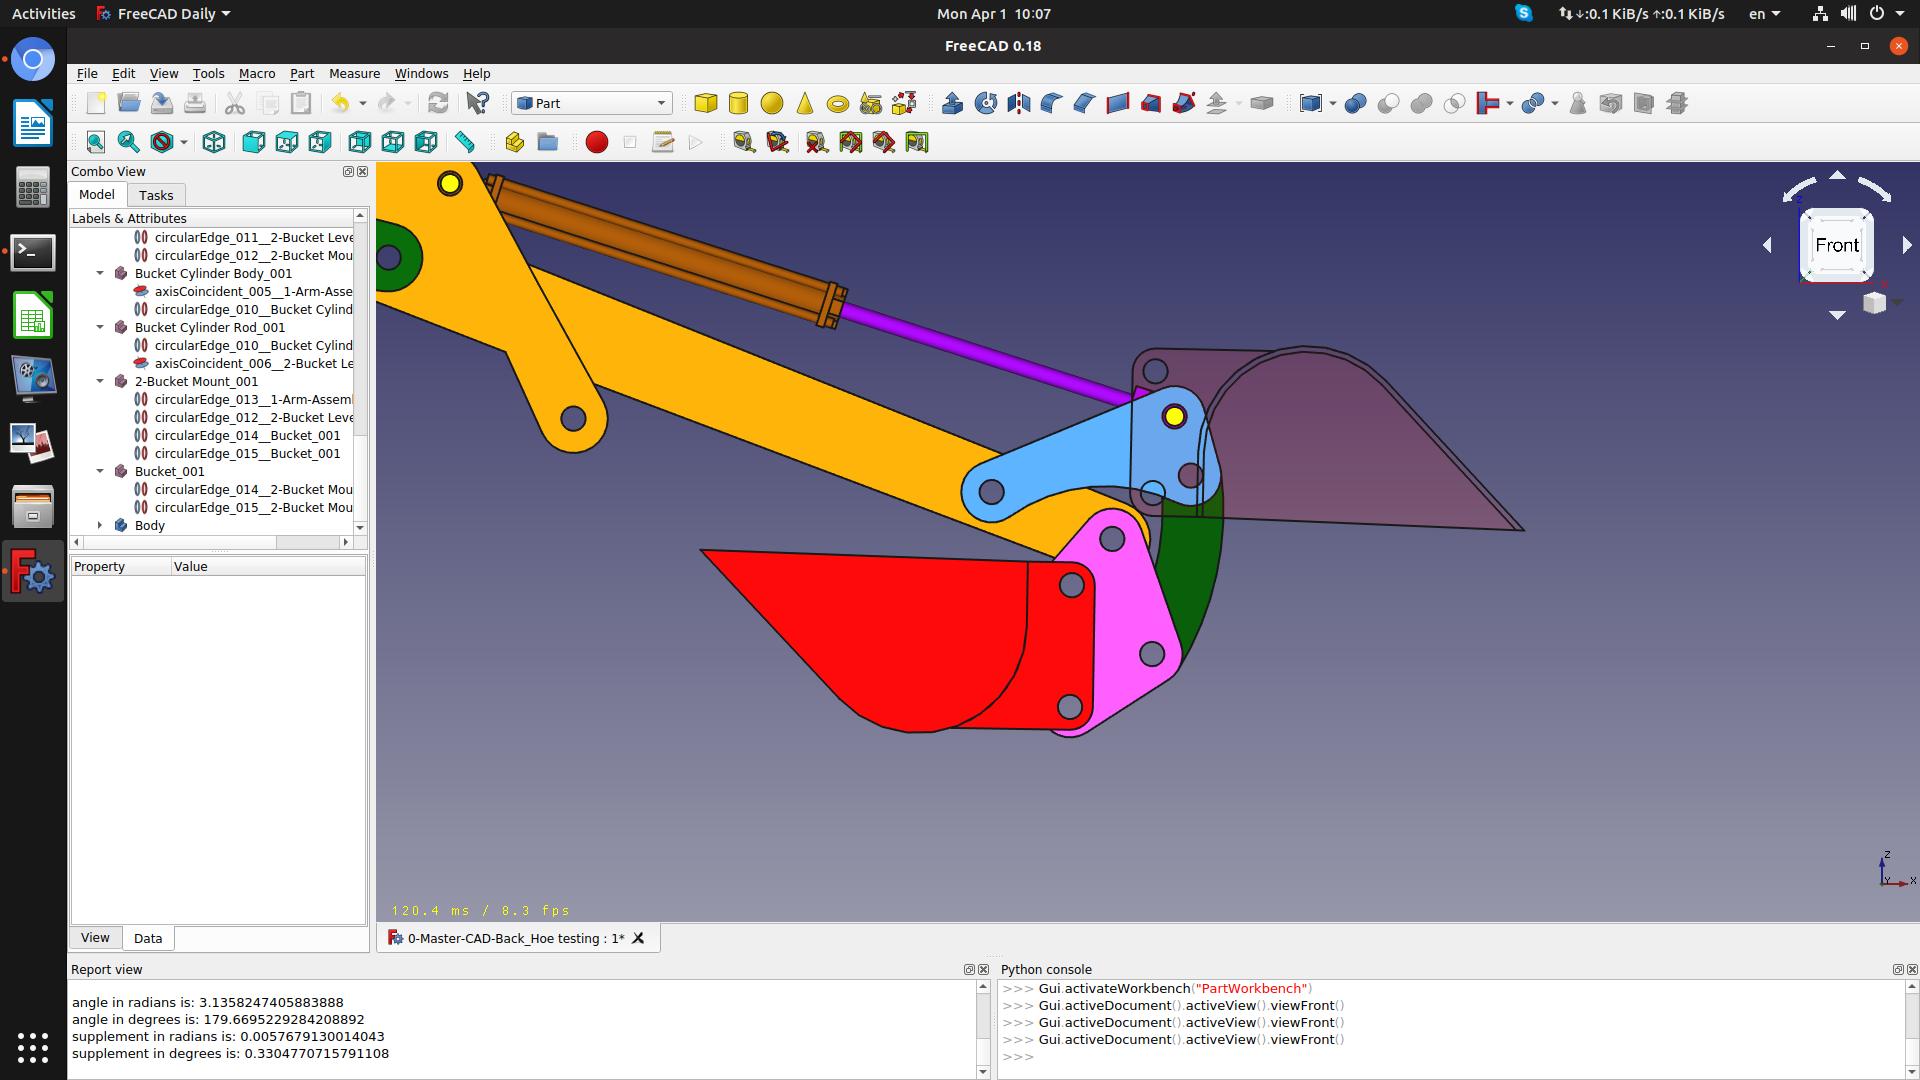The height and width of the screenshot is (1080, 1920).
Task: Switch to the Tasks tab
Action: pos(156,195)
